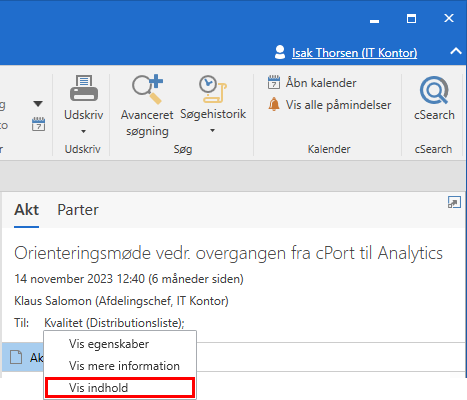Viewport: 467px width, 400px height.
Task: Switch to the Akt tab
Action: point(26,210)
